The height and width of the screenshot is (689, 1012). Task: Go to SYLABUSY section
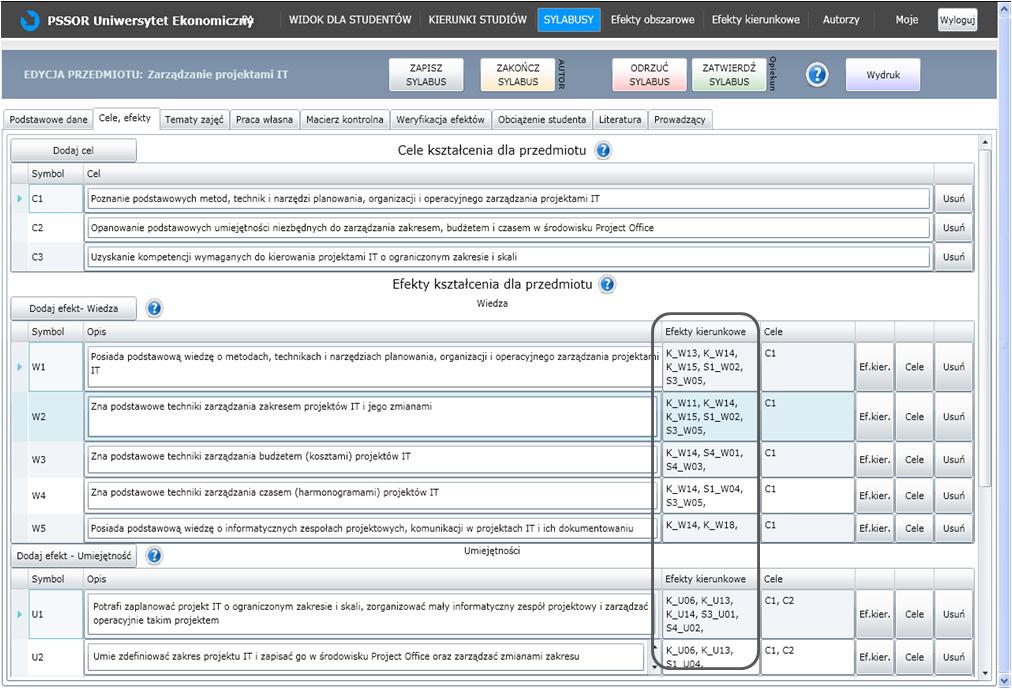568,20
